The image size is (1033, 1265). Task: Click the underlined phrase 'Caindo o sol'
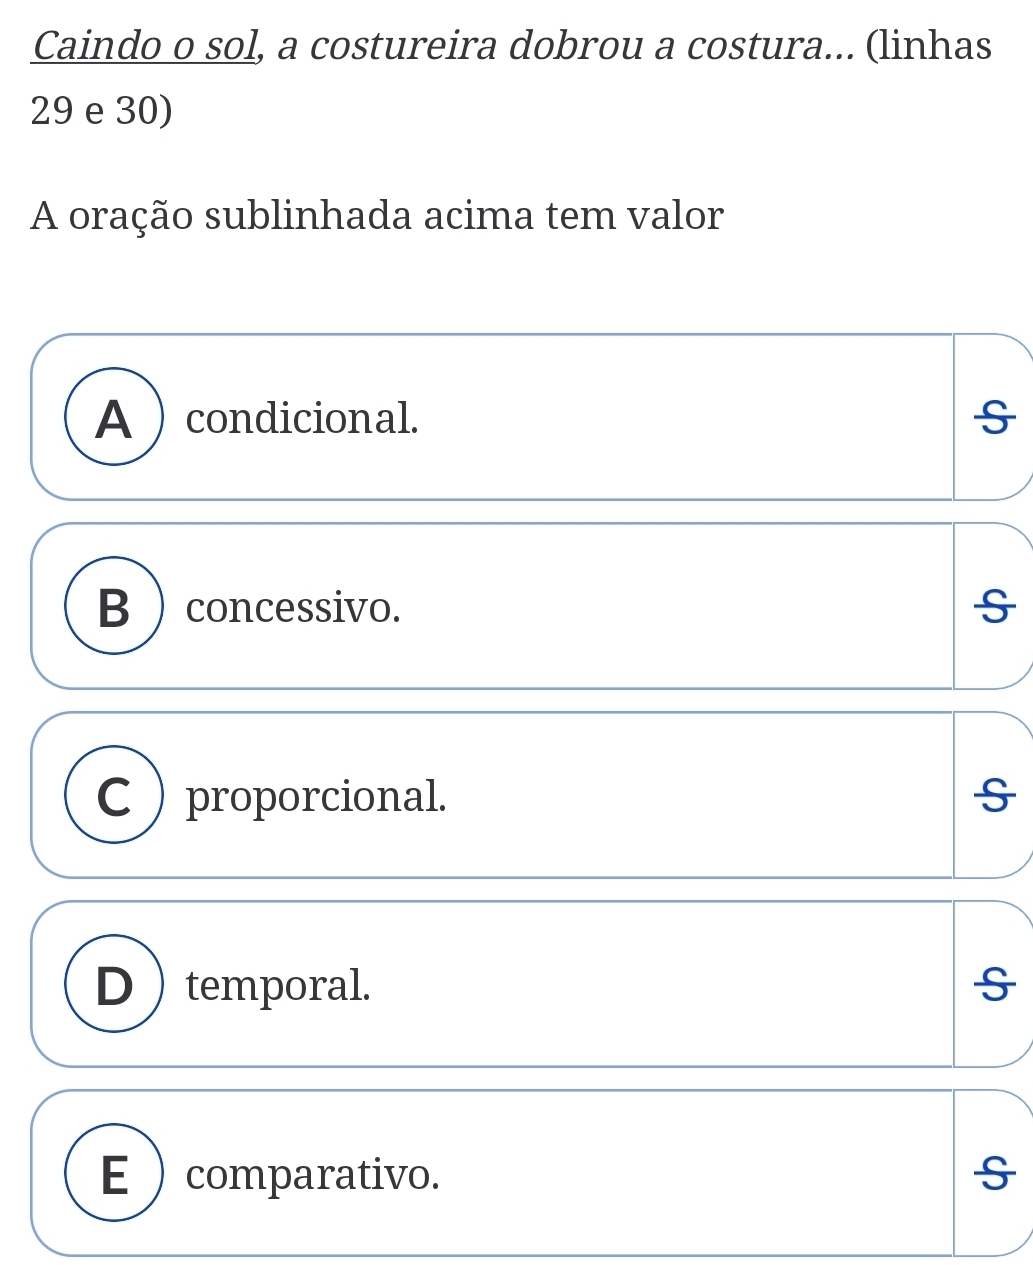[148, 46]
